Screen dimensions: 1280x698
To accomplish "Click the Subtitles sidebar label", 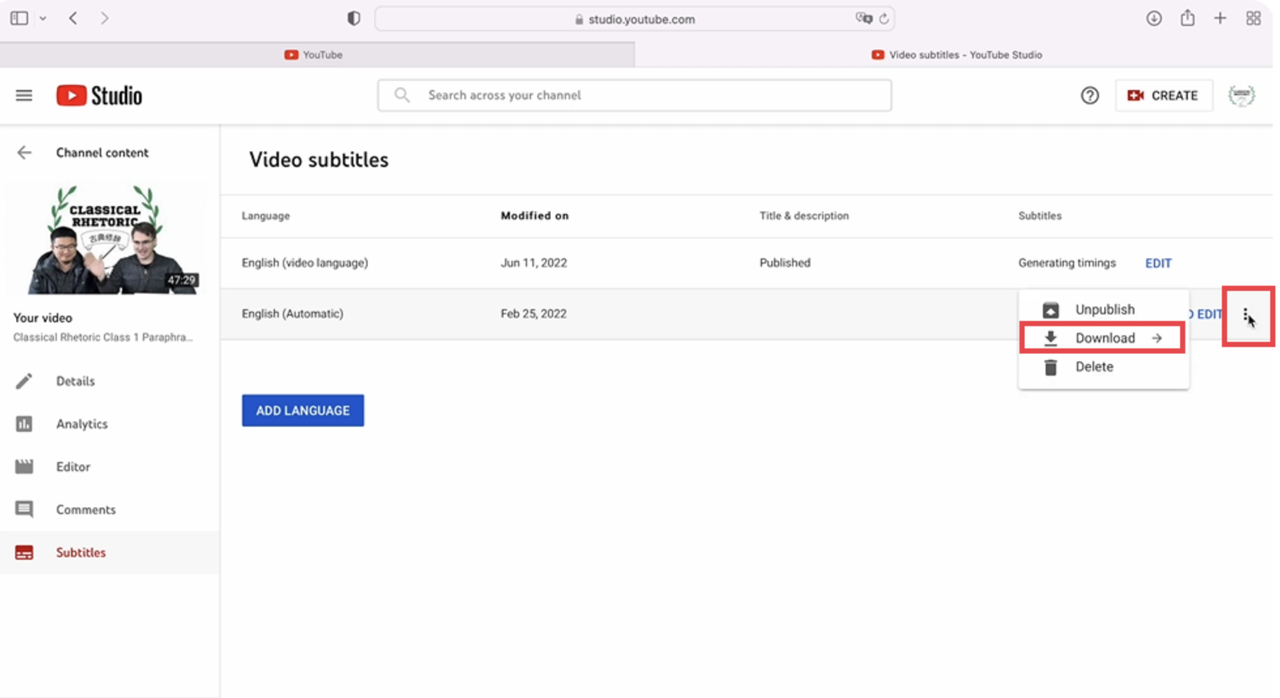I will click(x=81, y=553).
